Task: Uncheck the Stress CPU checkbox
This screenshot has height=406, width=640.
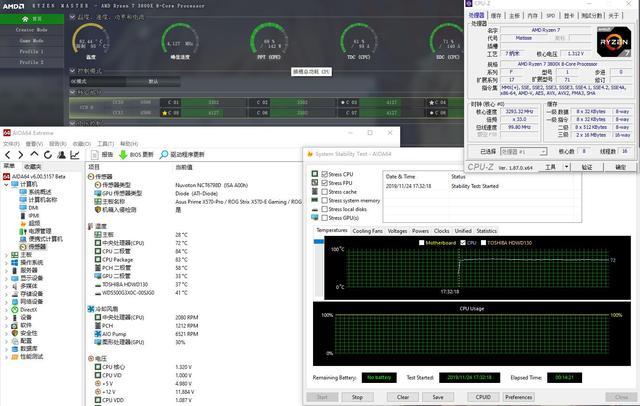Action: [324, 175]
